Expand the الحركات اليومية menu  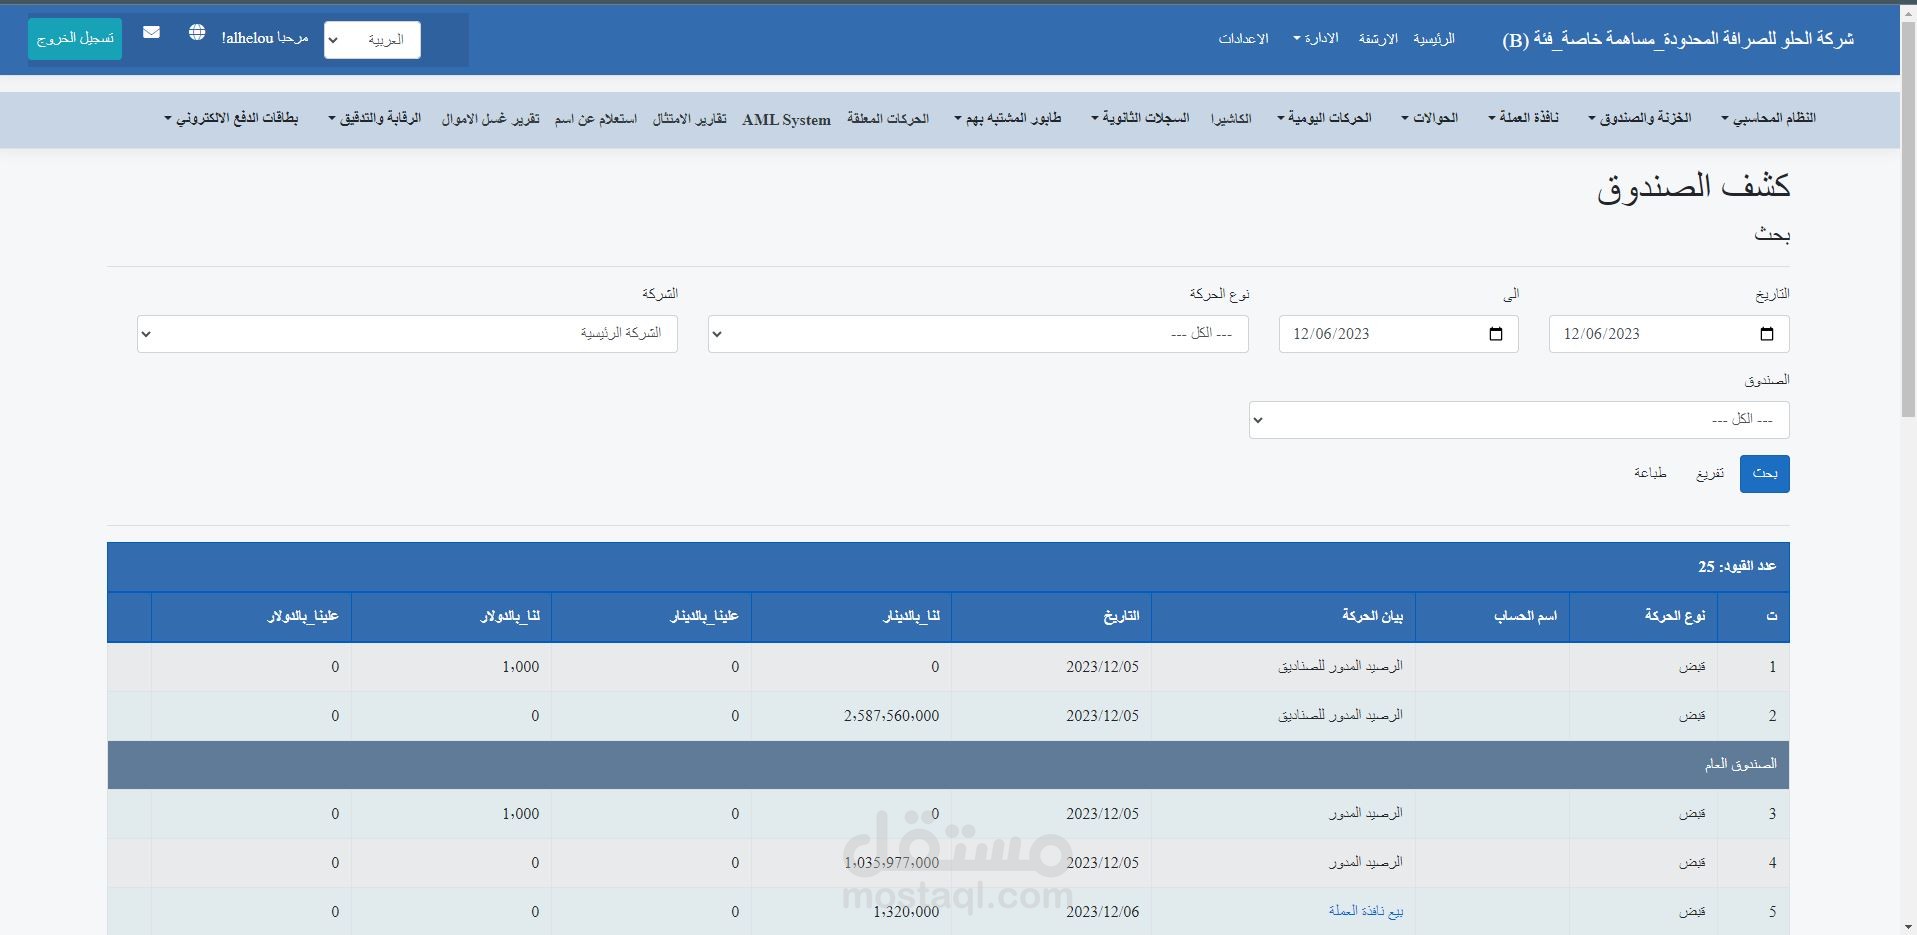pos(1324,118)
